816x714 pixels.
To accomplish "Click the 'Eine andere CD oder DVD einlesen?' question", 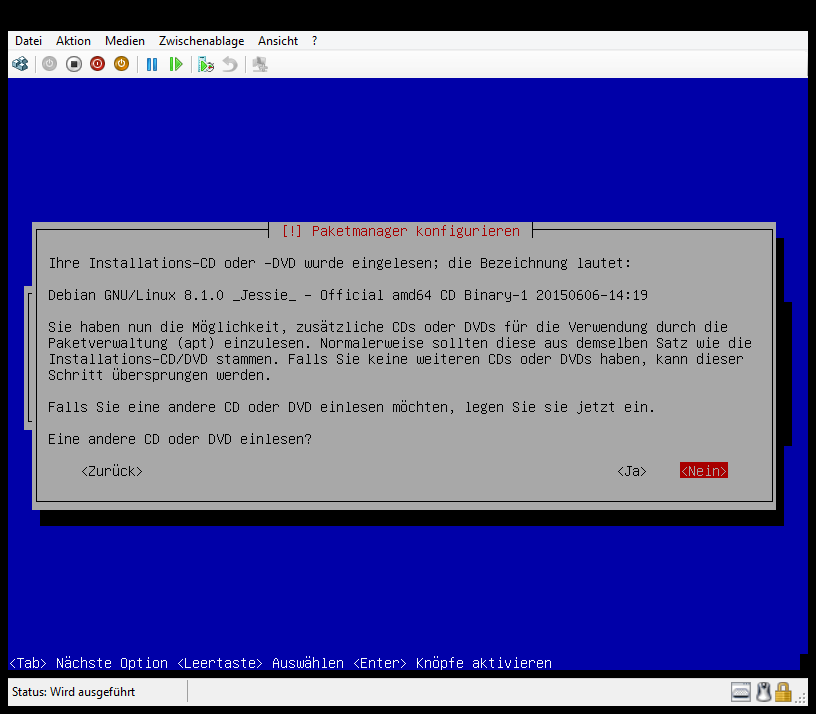I will (x=180, y=439).
